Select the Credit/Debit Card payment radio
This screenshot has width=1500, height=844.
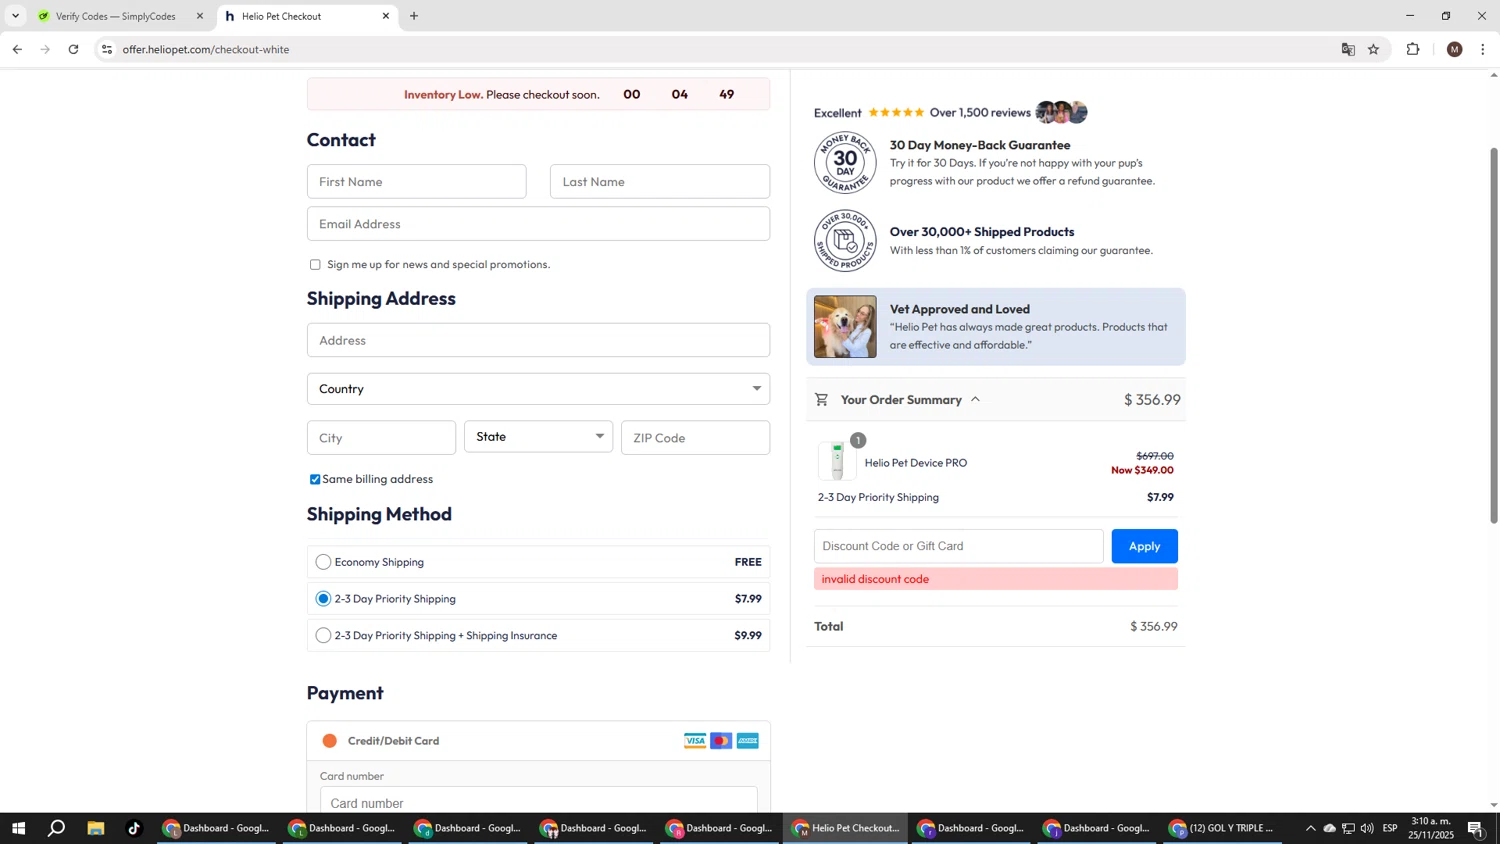click(x=330, y=741)
